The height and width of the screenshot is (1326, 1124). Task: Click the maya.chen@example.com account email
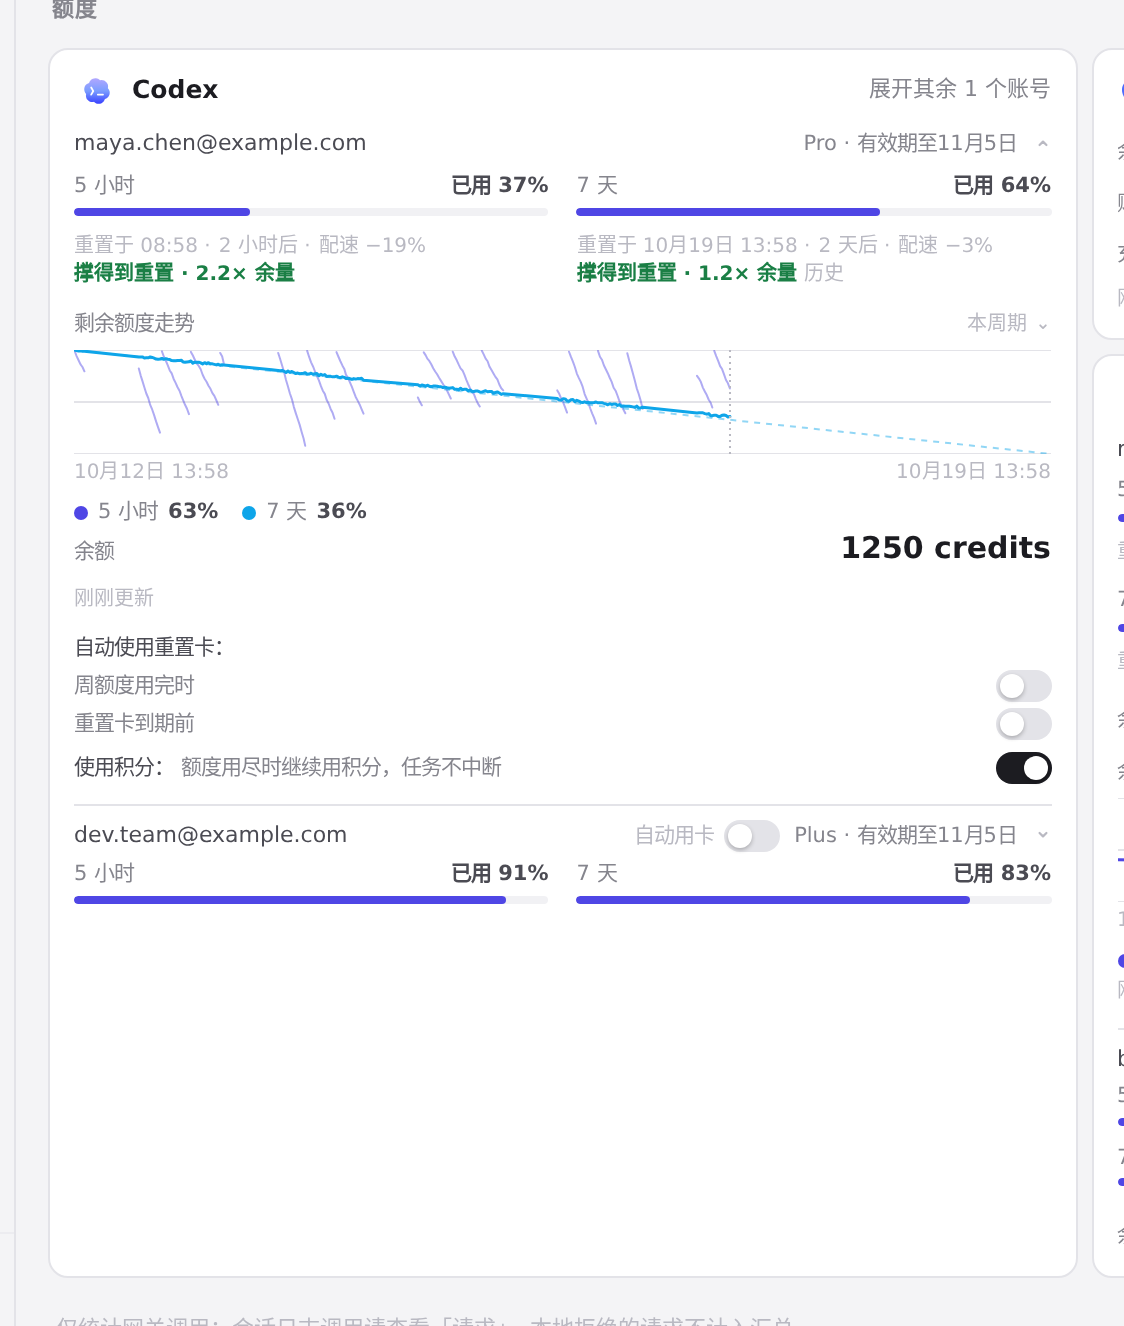(x=220, y=143)
